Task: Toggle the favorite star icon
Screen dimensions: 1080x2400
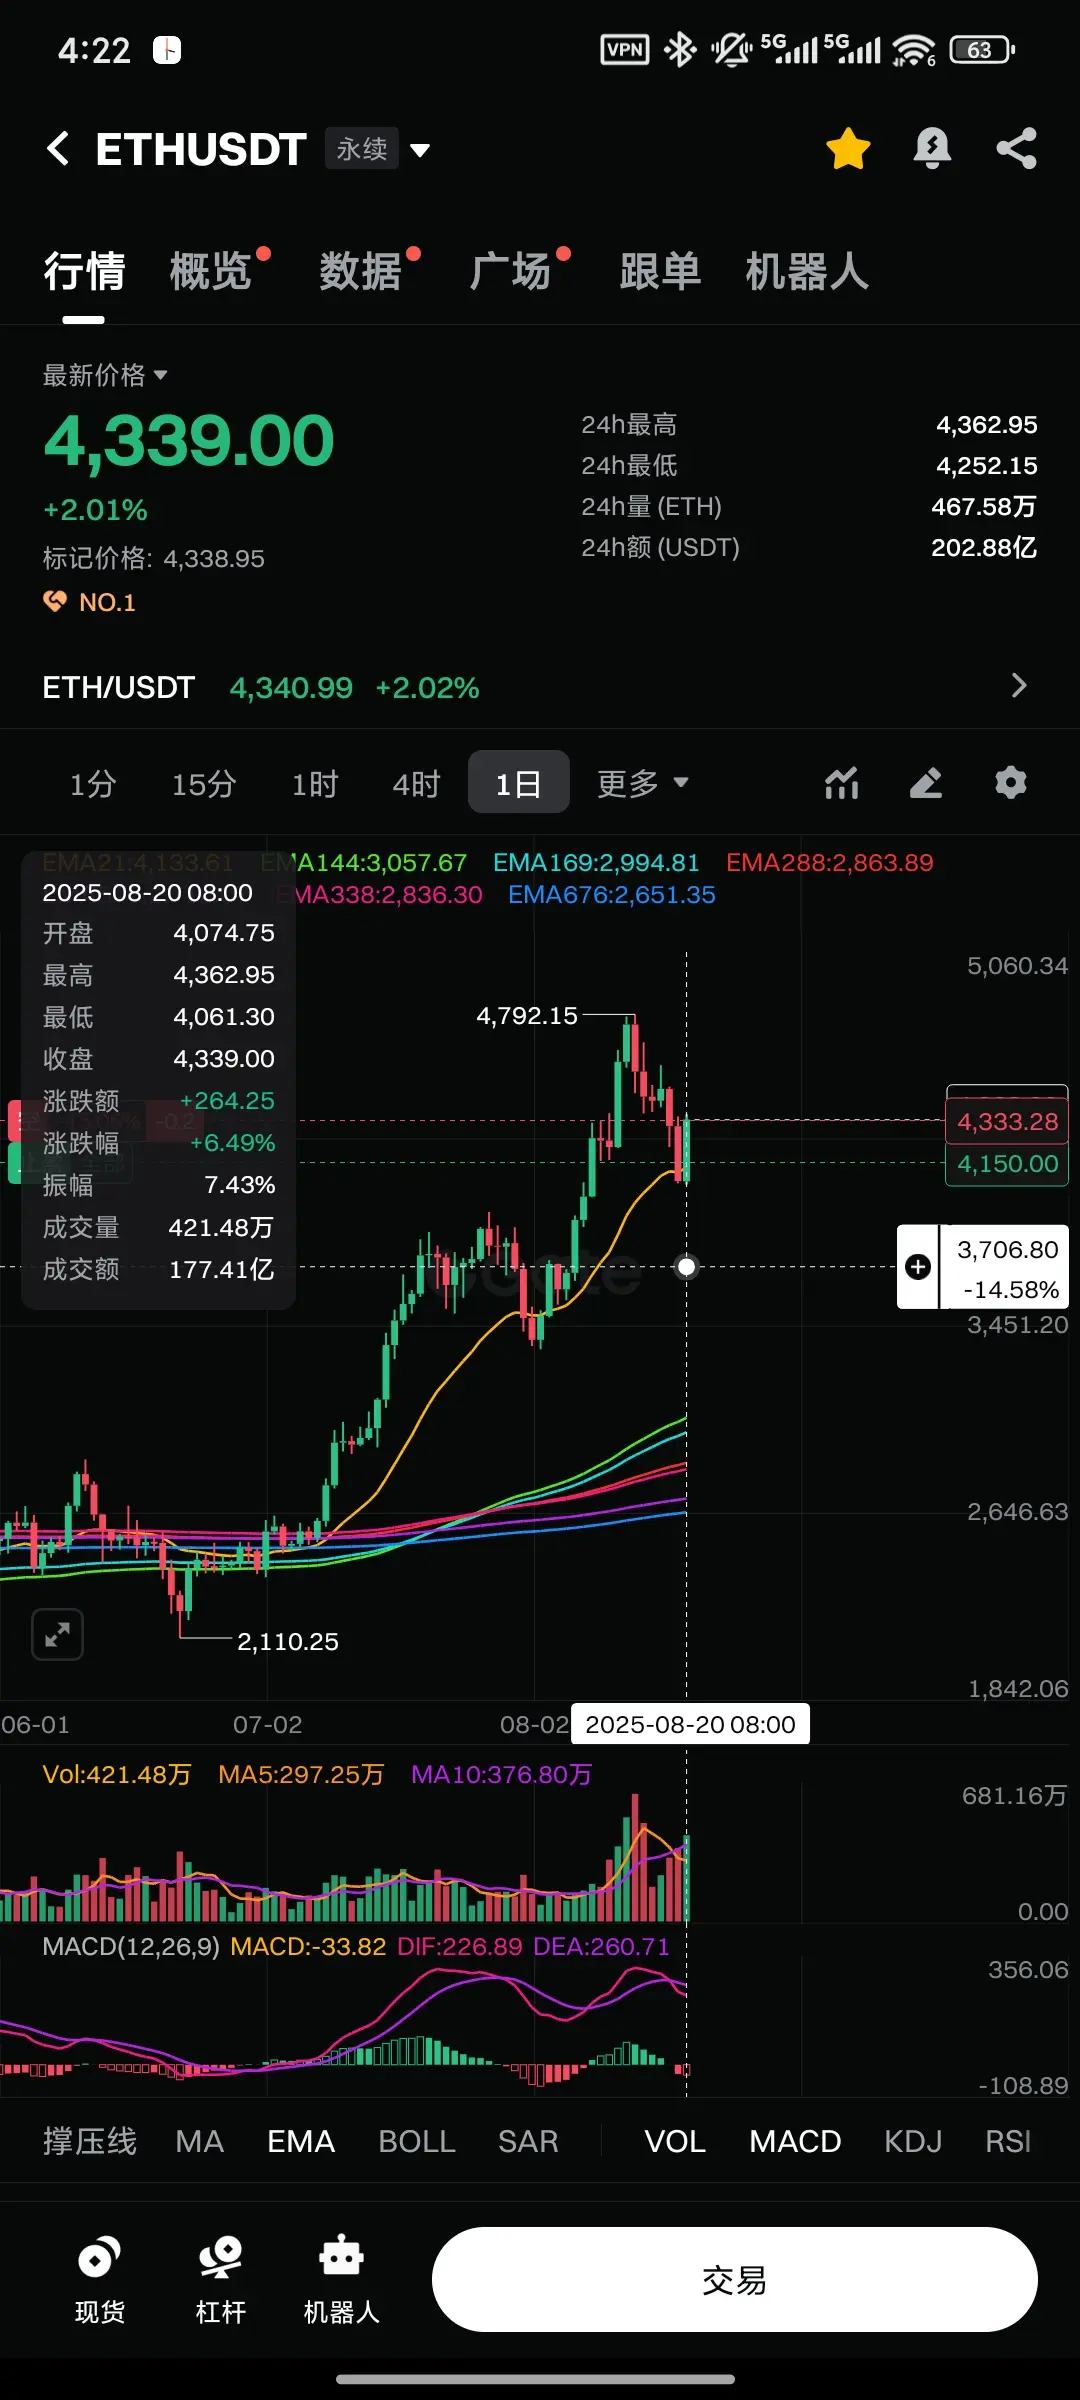Action: pyautogui.click(x=848, y=149)
